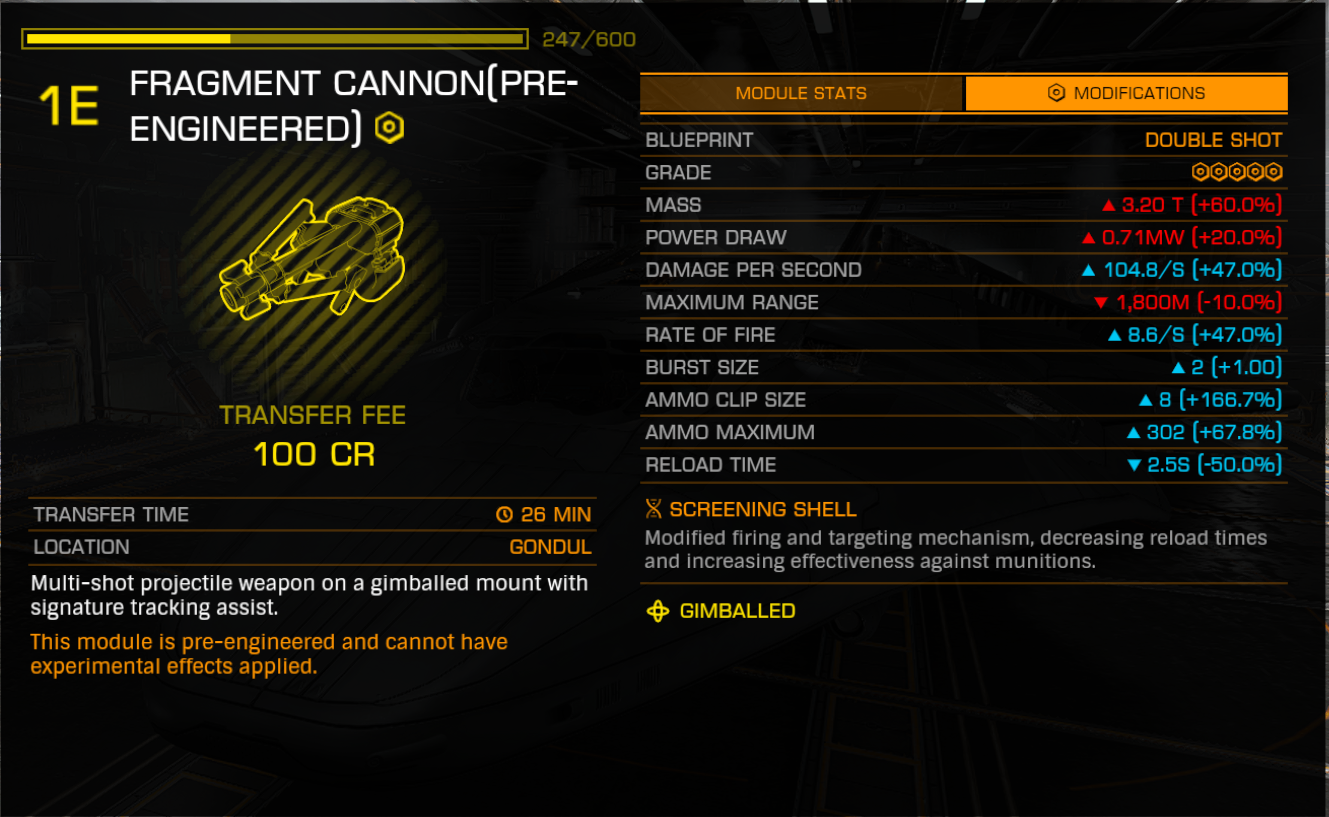Click the blue down arrow on Reload Time

pos(1134,465)
